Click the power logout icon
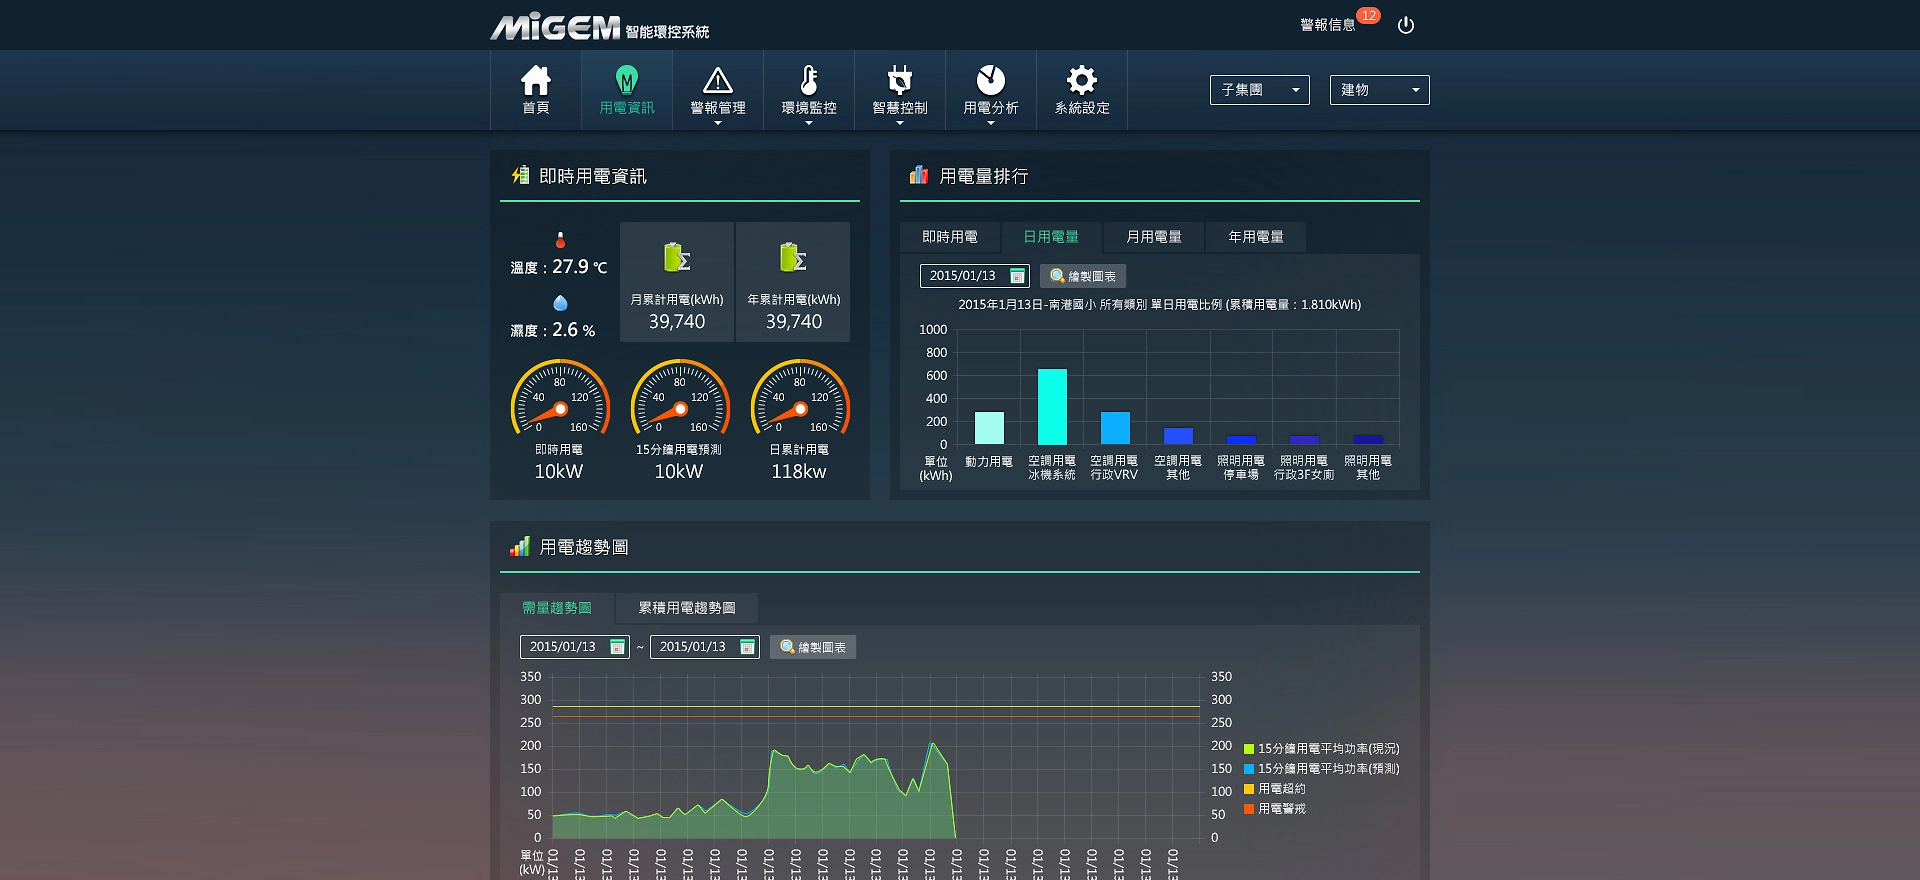The image size is (1920, 880). coord(1405,25)
